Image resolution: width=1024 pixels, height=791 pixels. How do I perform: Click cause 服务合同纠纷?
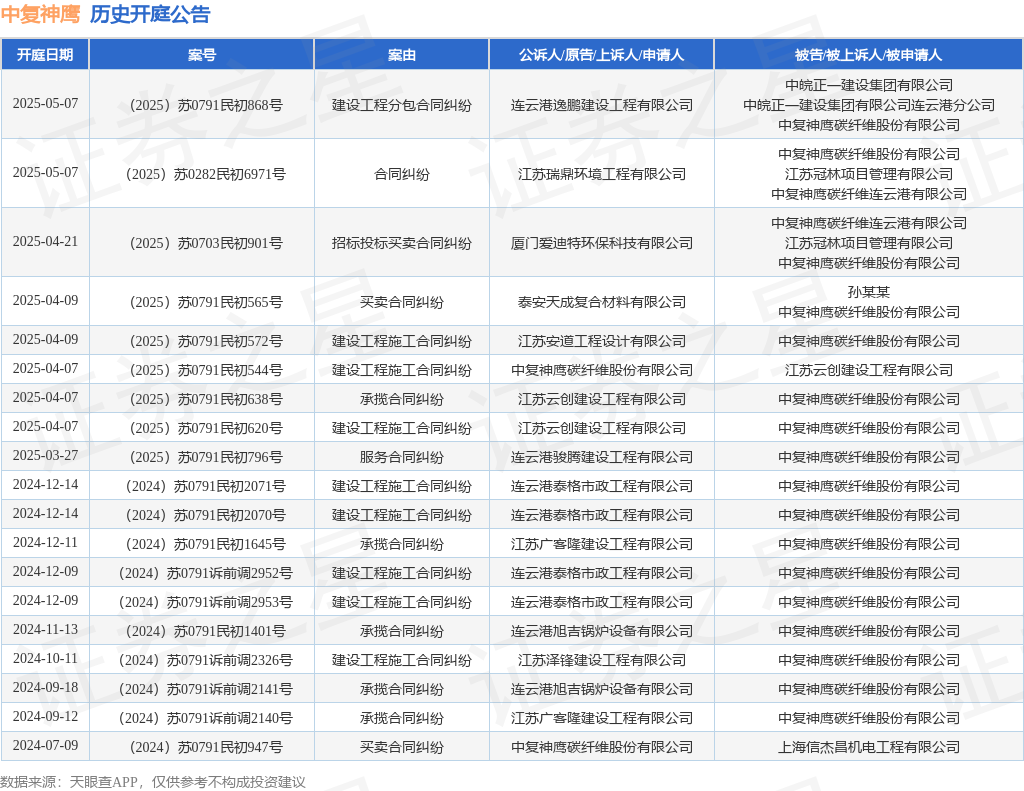click(x=402, y=457)
